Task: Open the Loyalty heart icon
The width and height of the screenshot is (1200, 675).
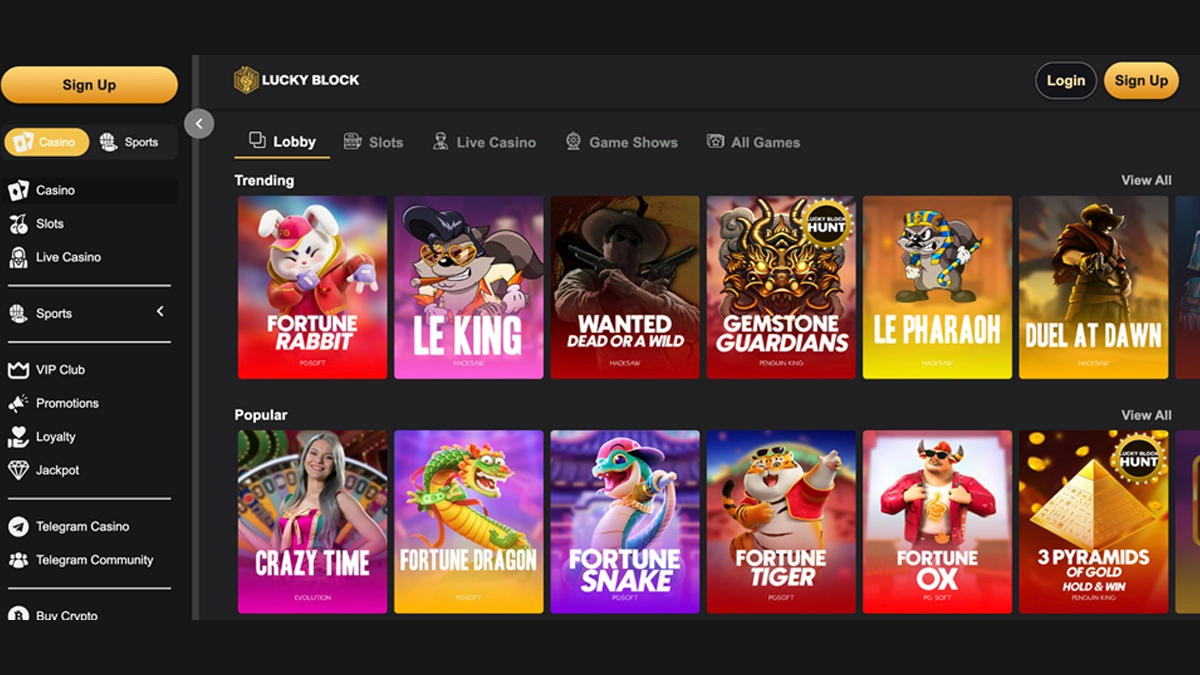Action: click(x=18, y=437)
